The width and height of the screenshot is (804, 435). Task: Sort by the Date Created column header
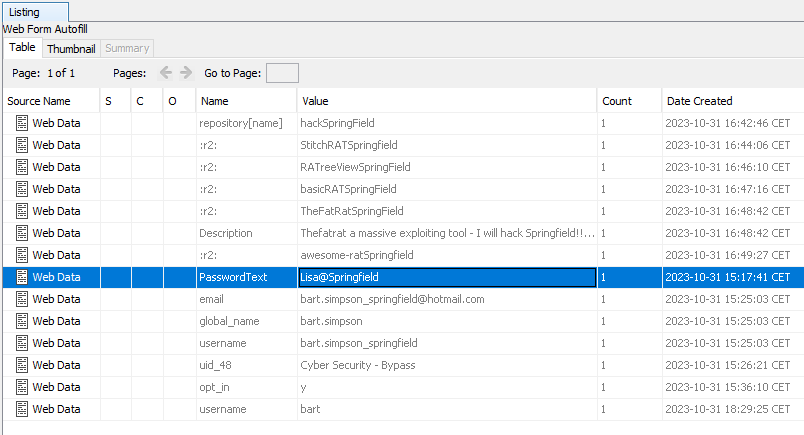(700, 101)
